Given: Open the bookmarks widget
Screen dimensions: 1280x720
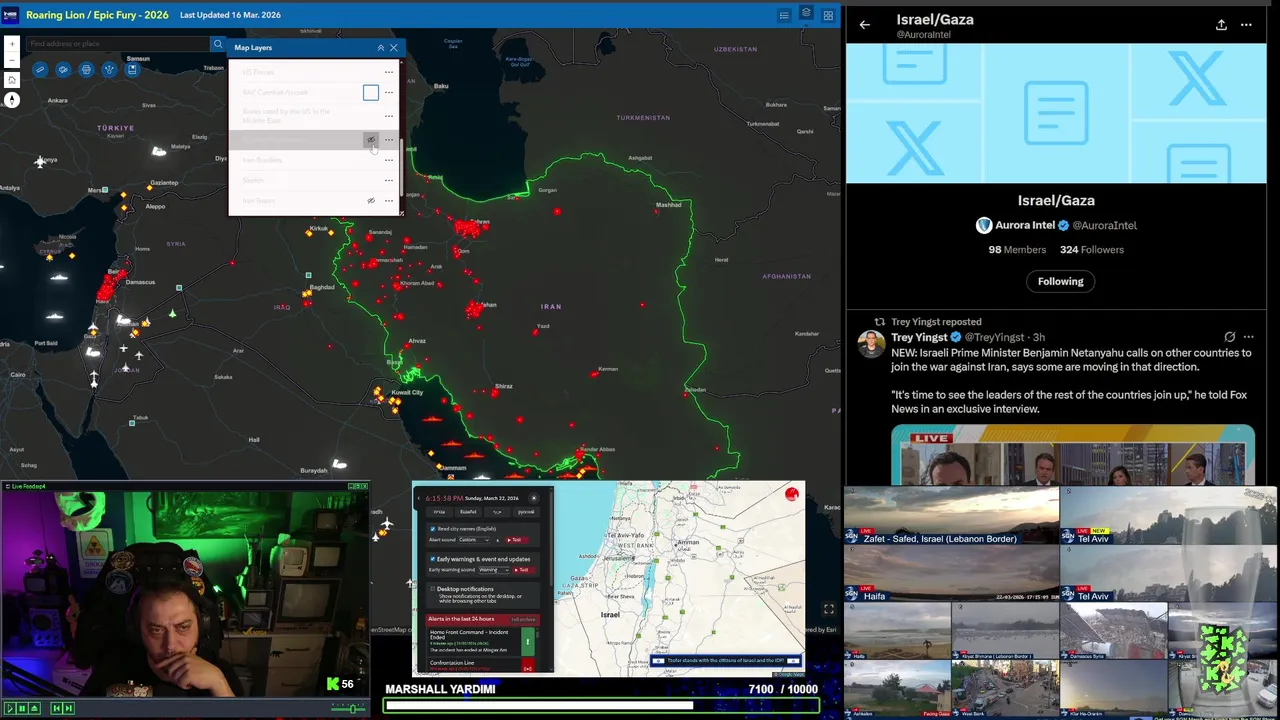Looking at the screenshot, I should (x=132, y=70).
